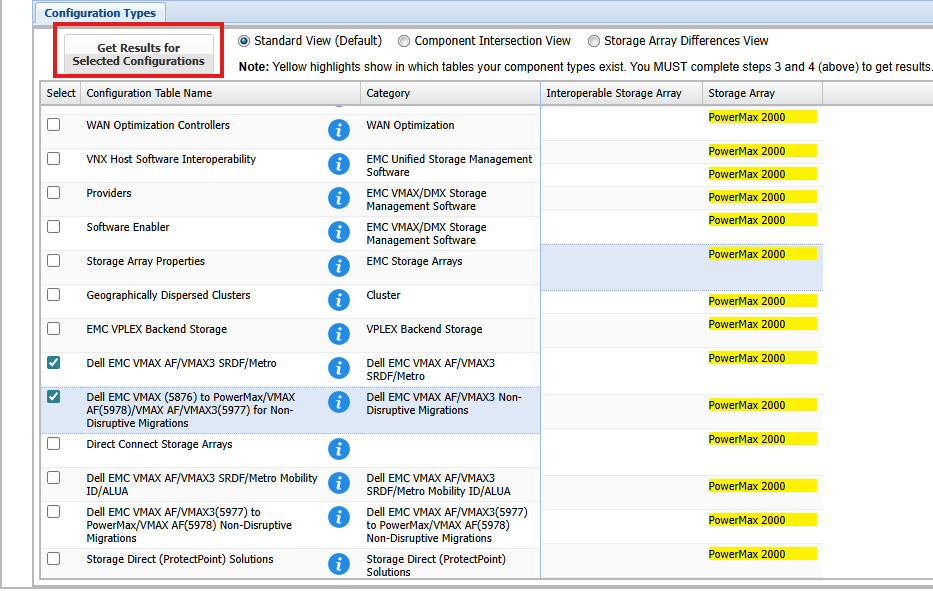Show info for Providers row
The width and height of the screenshot is (933, 591).
tap(339, 198)
